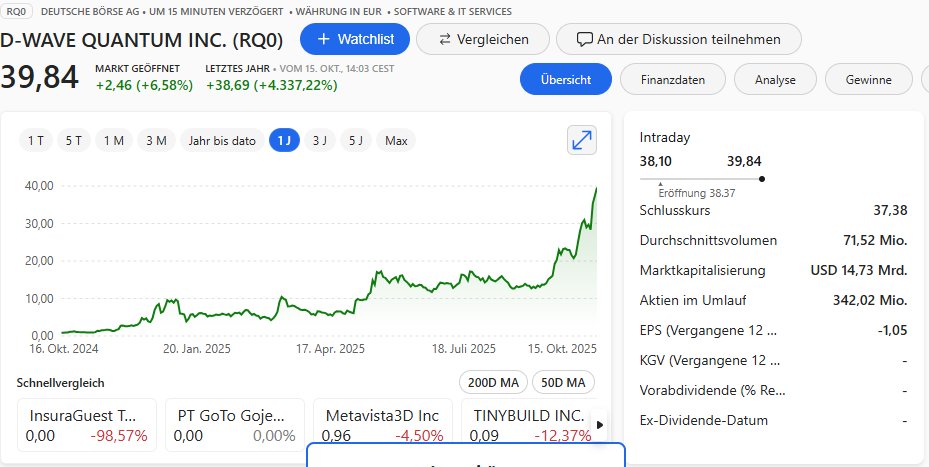Open An der Diskussion teilnehmen
The height and width of the screenshot is (467, 929).
coord(678,39)
